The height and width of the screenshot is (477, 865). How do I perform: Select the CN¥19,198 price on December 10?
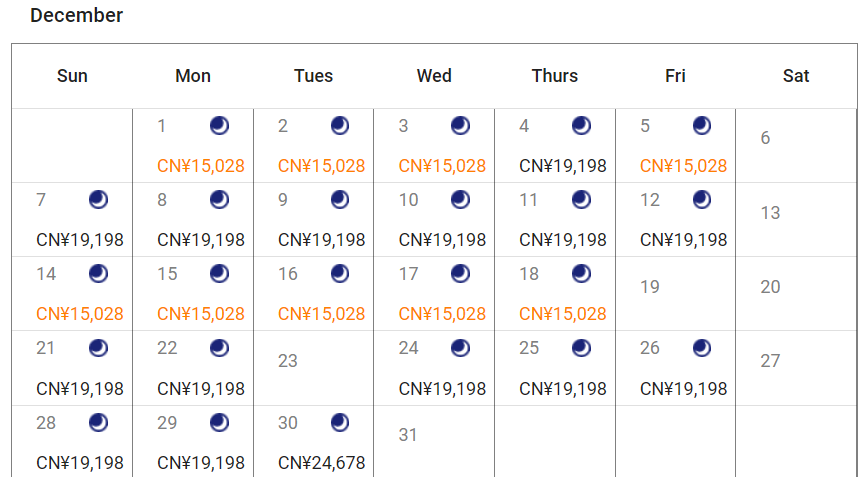click(x=442, y=240)
